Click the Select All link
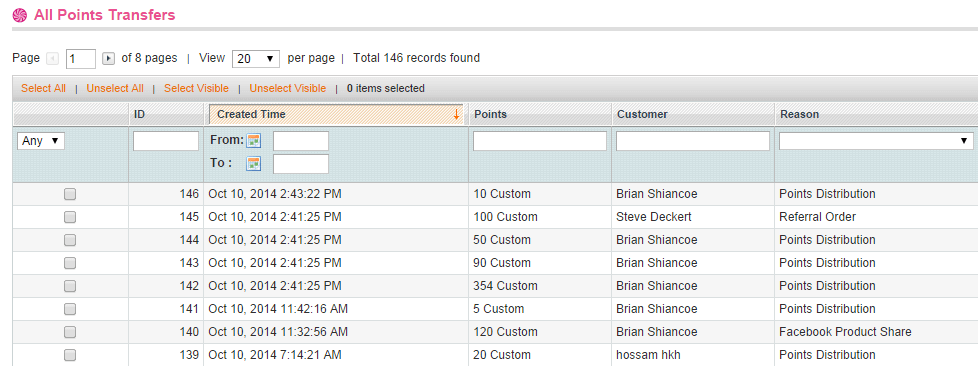 click(43, 89)
